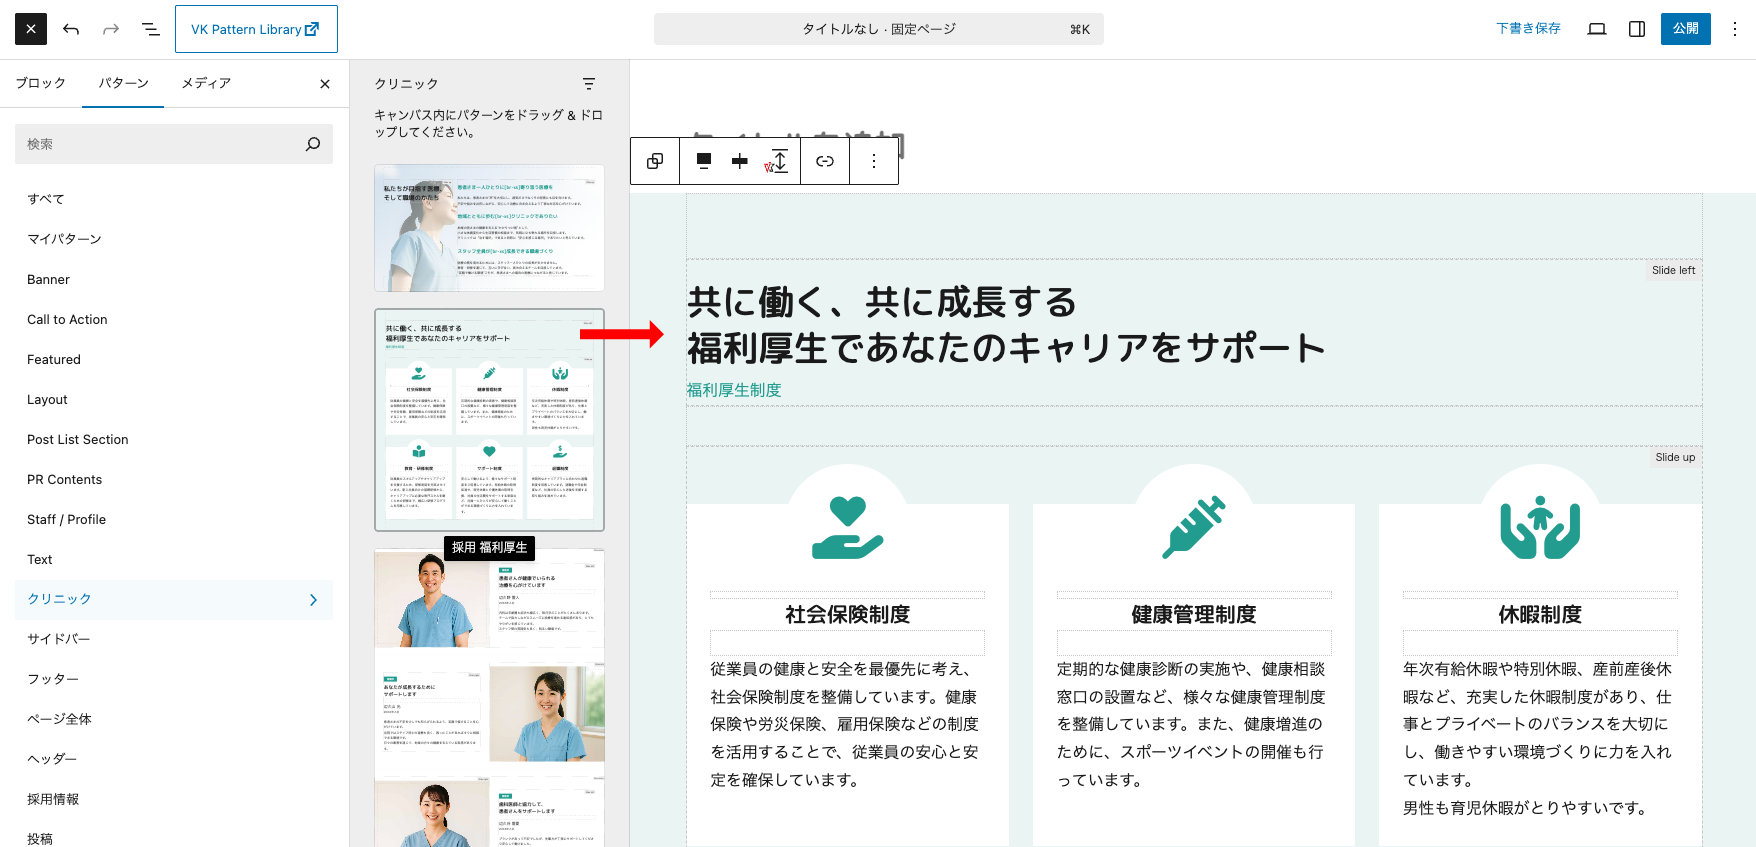Click the undo arrow in top toolbar
This screenshot has height=847, width=1756.
pyautogui.click(x=71, y=29)
